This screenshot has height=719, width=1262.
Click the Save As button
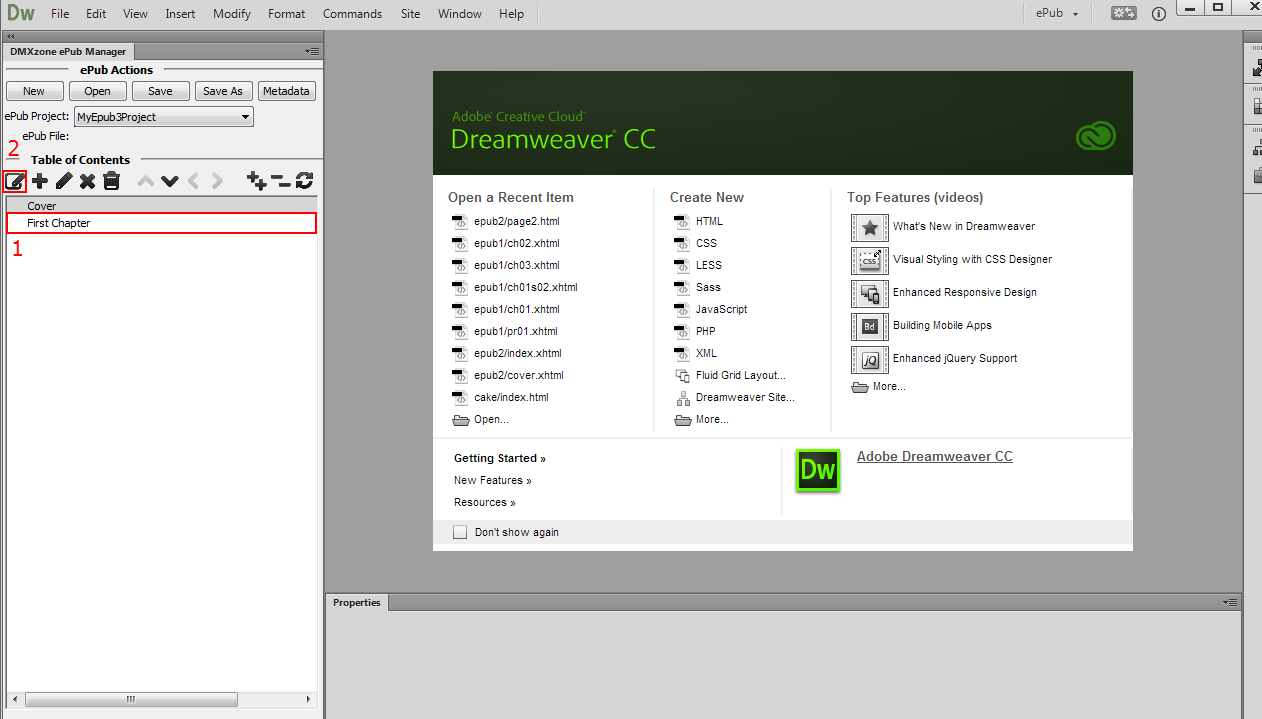(x=223, y=91)
